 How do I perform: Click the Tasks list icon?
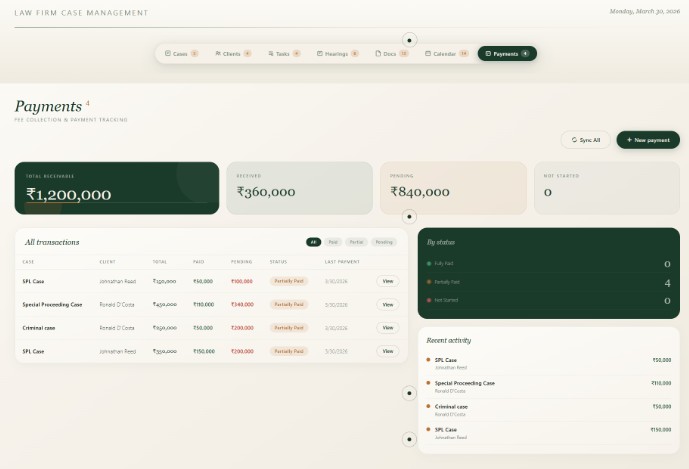tap(271, 53)
